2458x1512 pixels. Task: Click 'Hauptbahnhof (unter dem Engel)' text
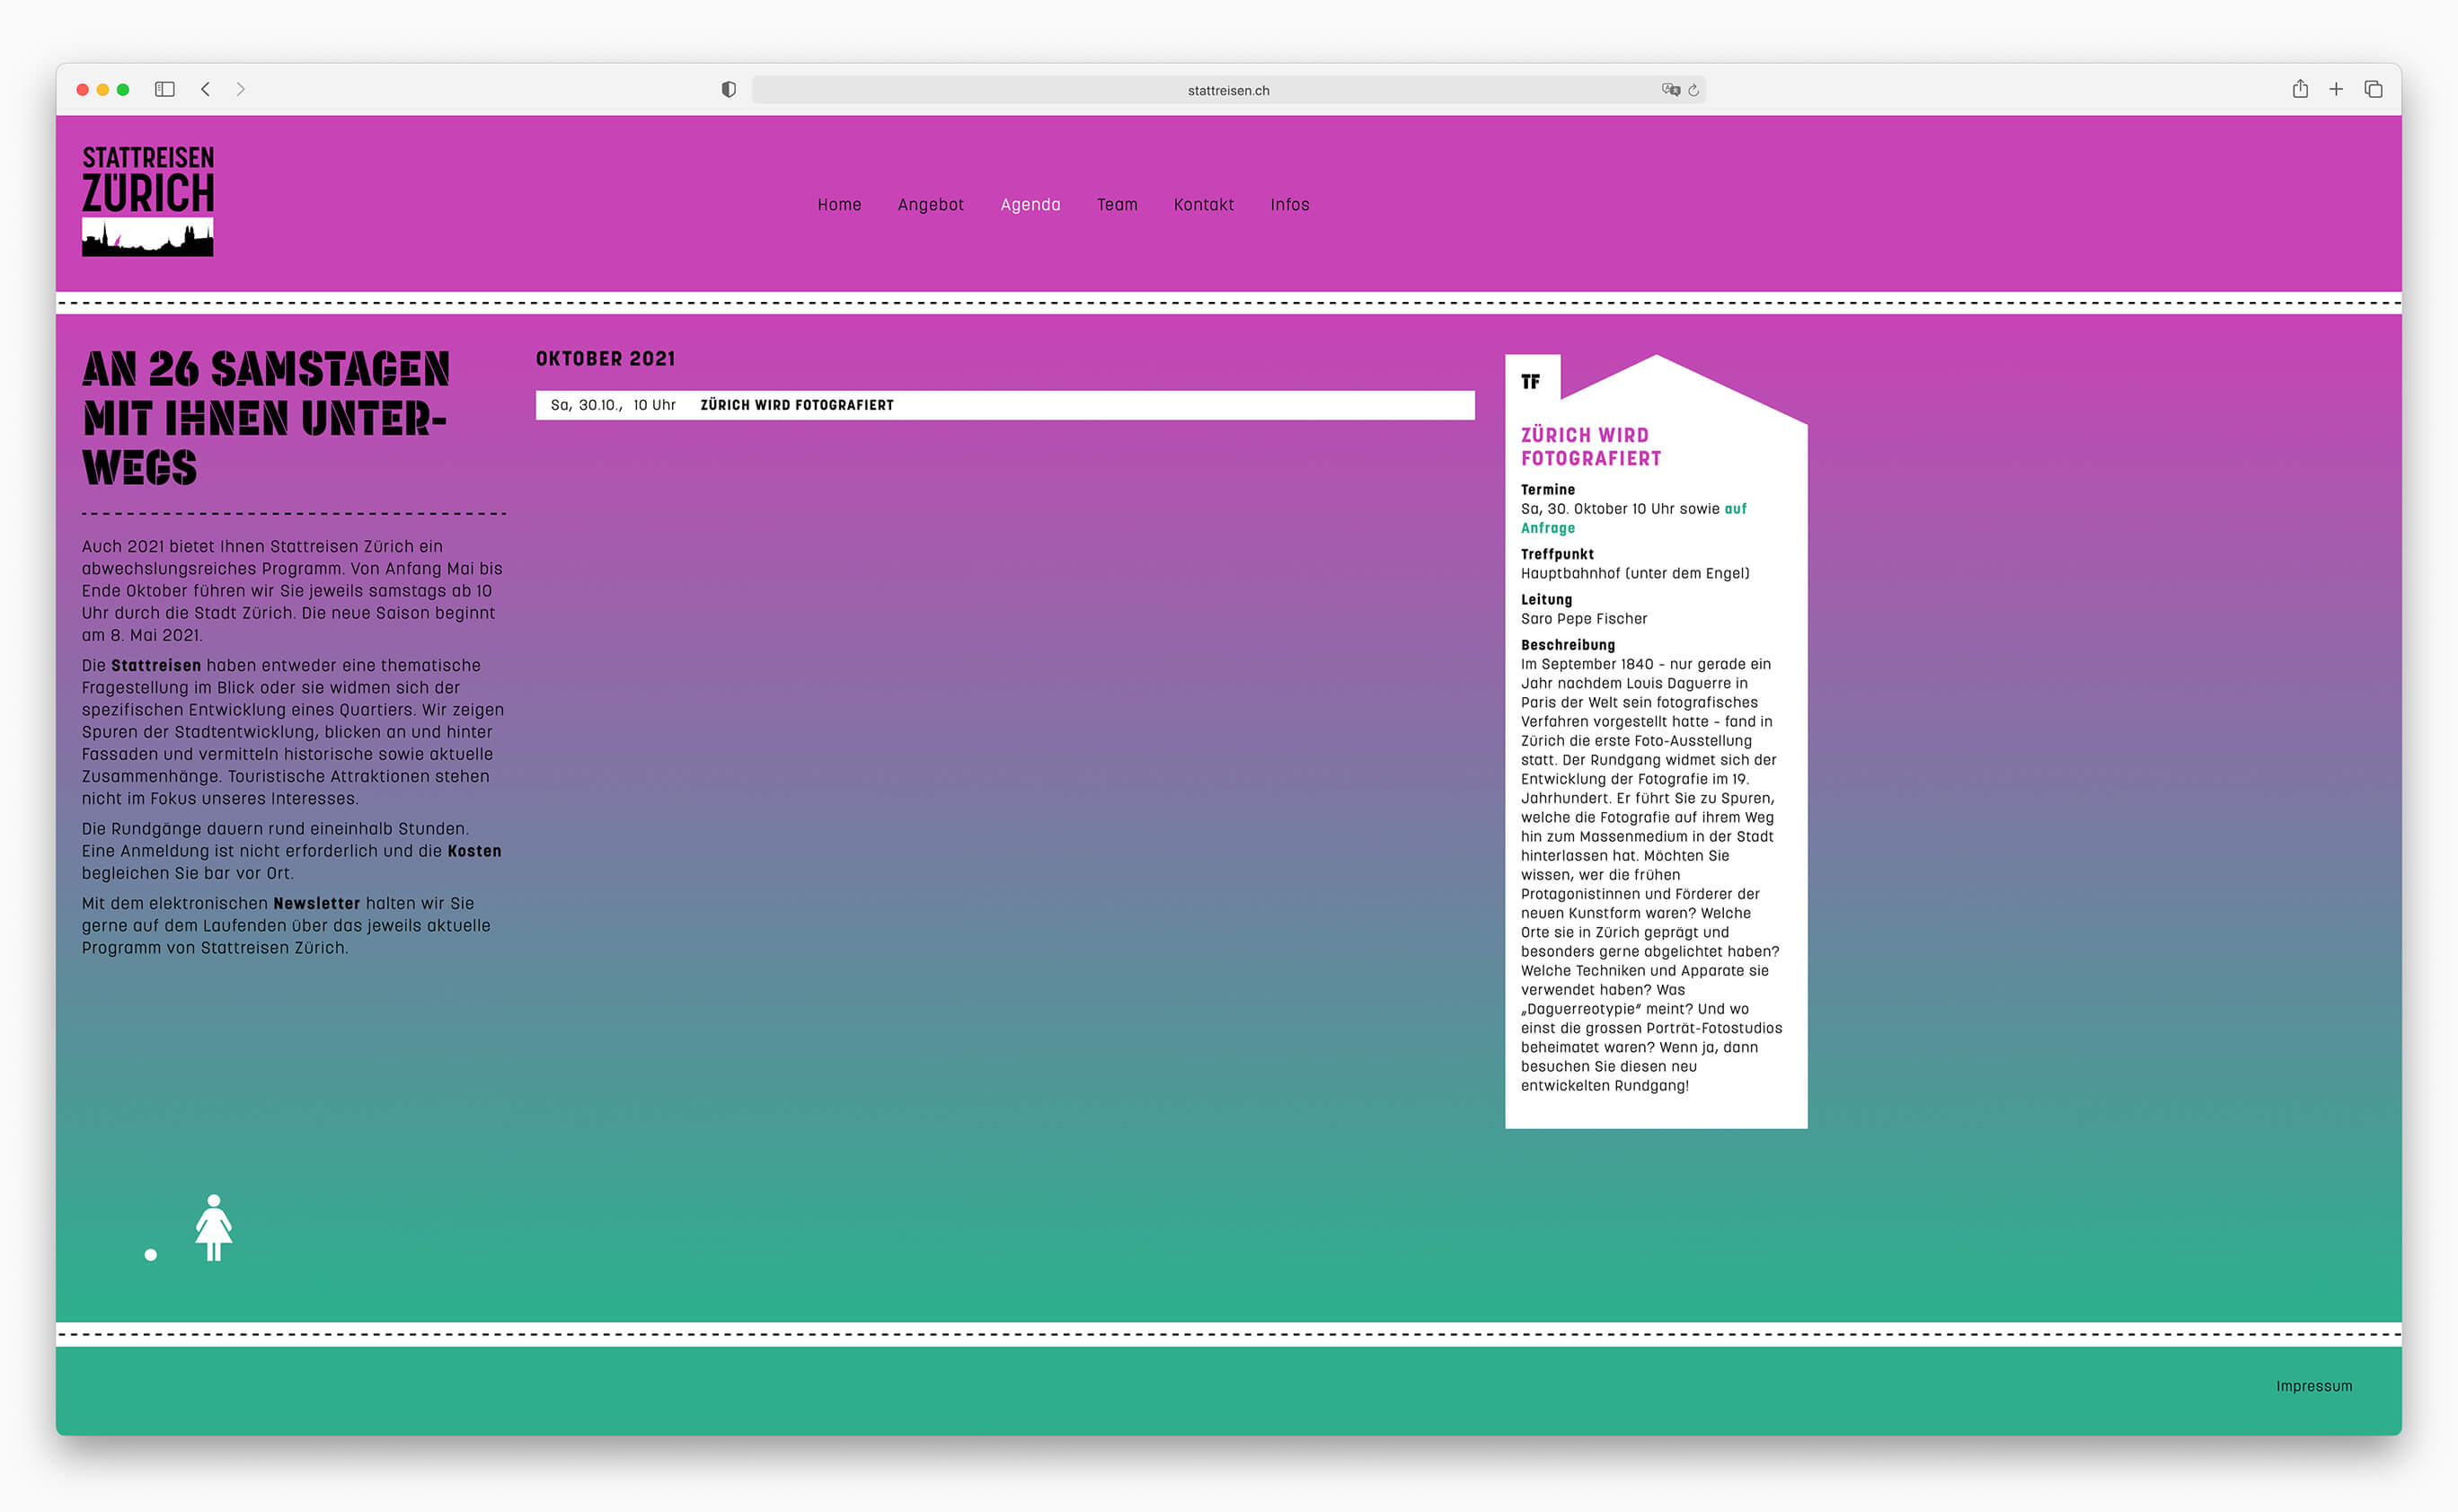tap(1635, 573)
